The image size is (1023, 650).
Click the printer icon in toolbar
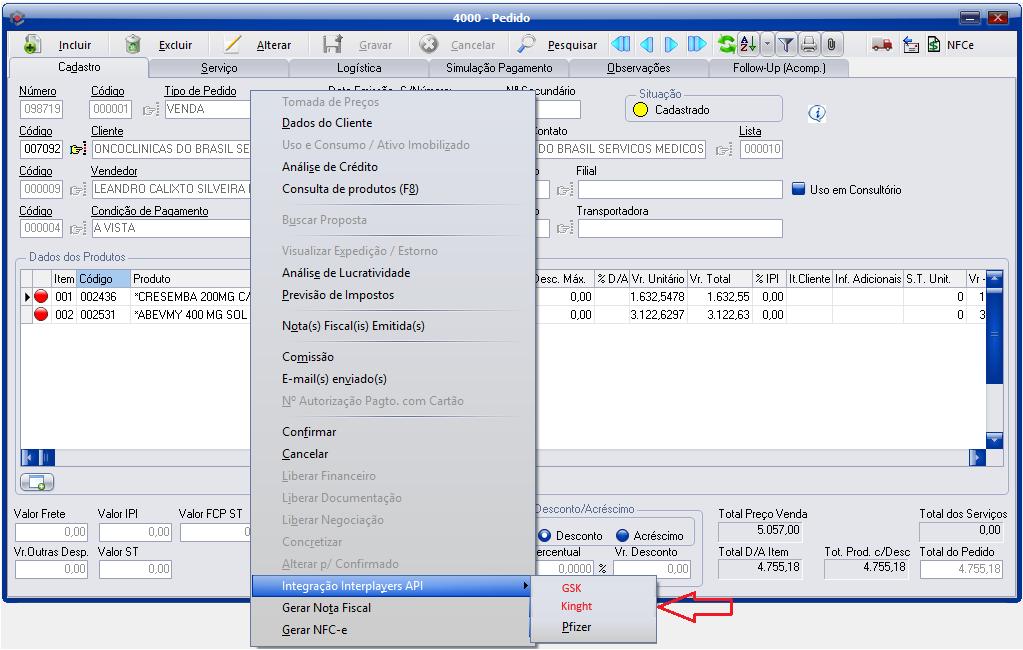pos(808,44)
